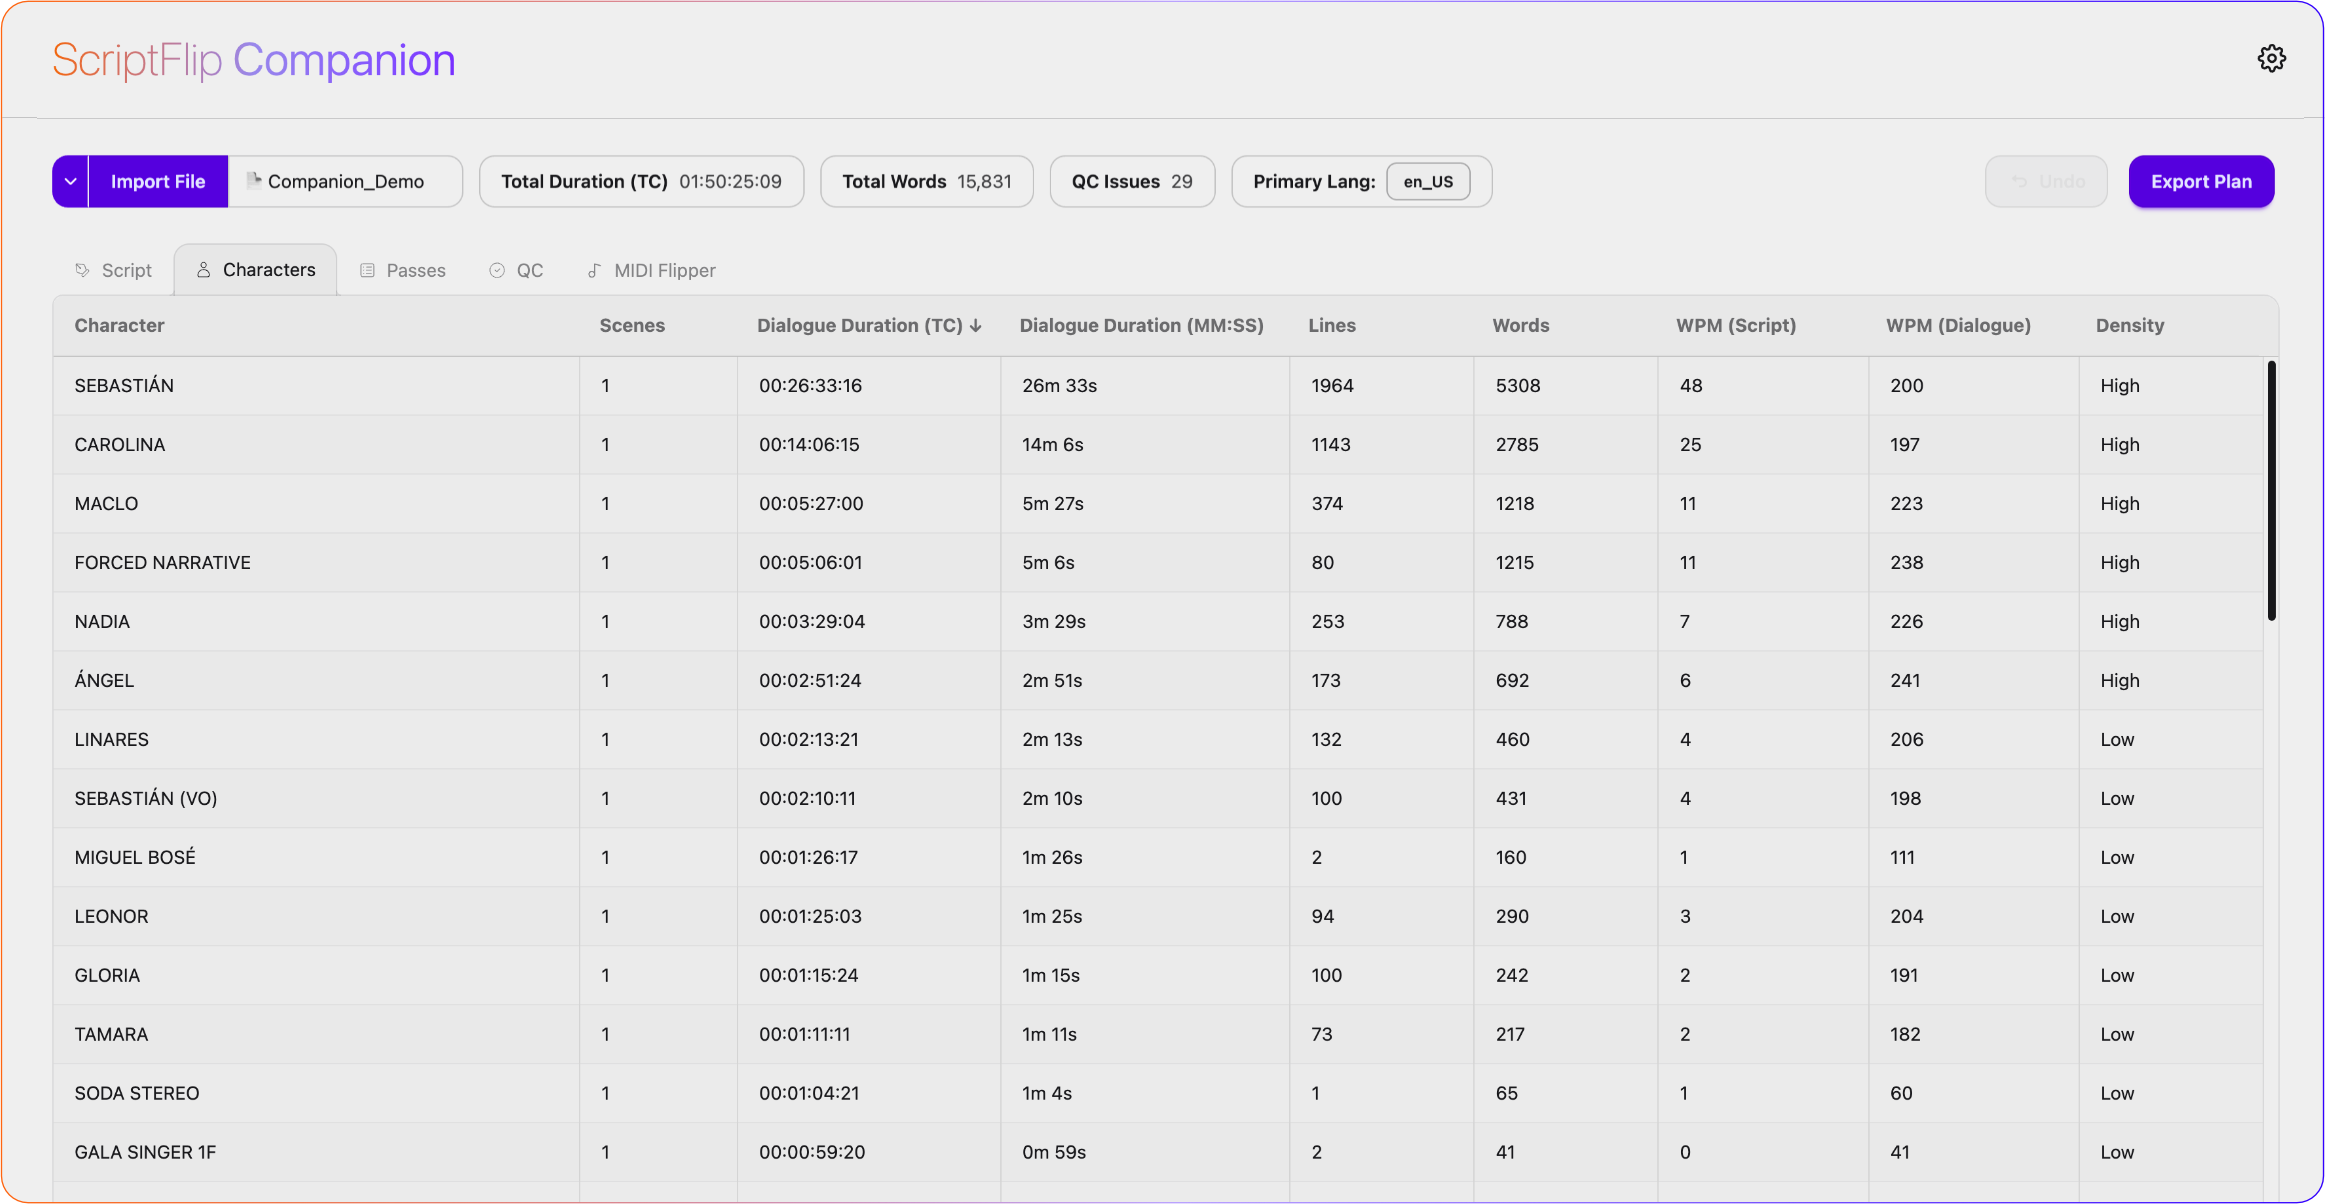Image resolution: width=2327 pixels, height=1204 pixels.
Task: Click the MIDI Flipper music note icon
Action: click(594, 270)
